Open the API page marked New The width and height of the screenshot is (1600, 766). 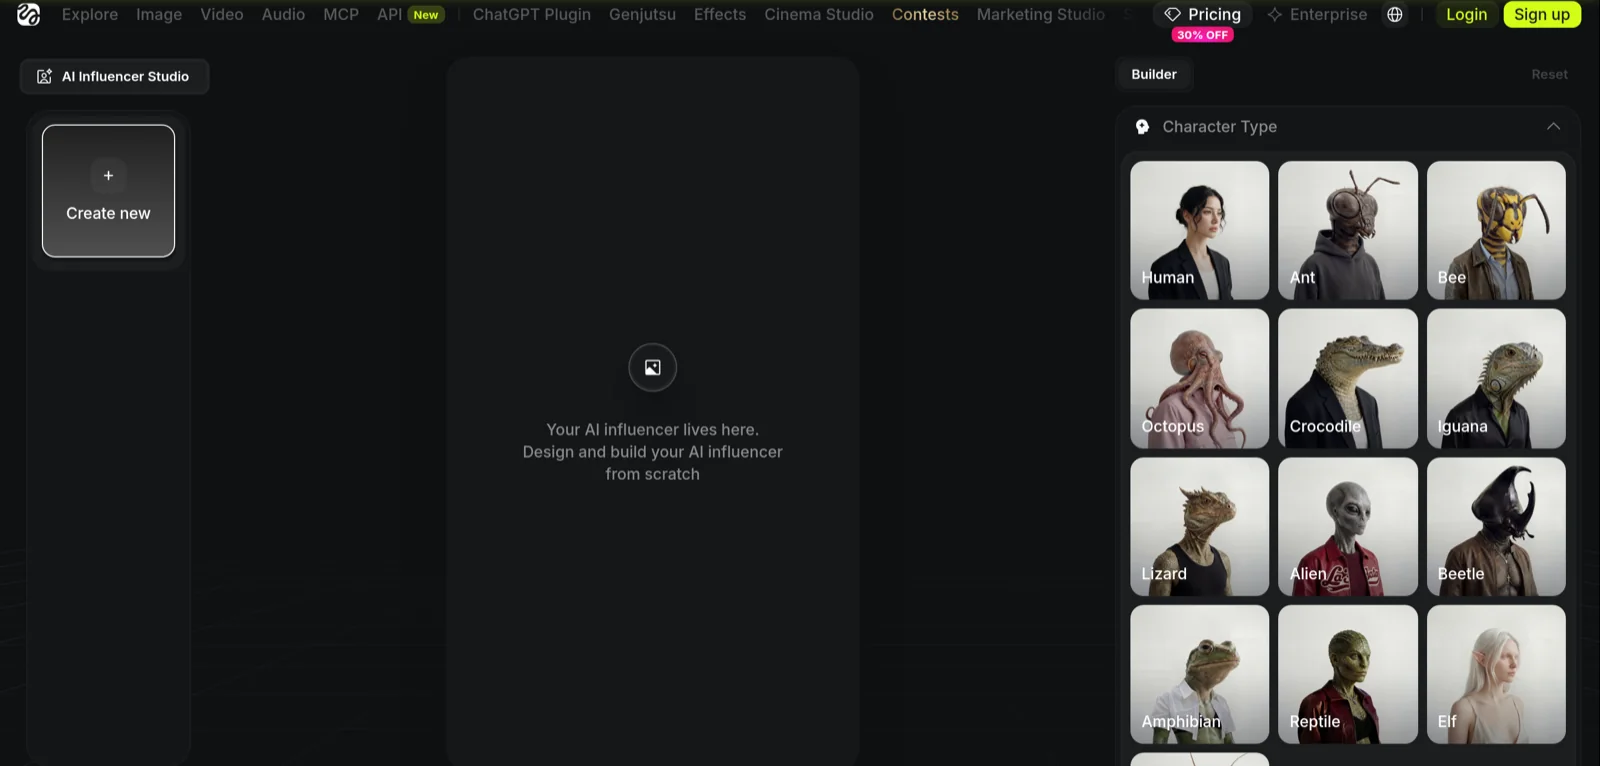click(x=410, y=14)
